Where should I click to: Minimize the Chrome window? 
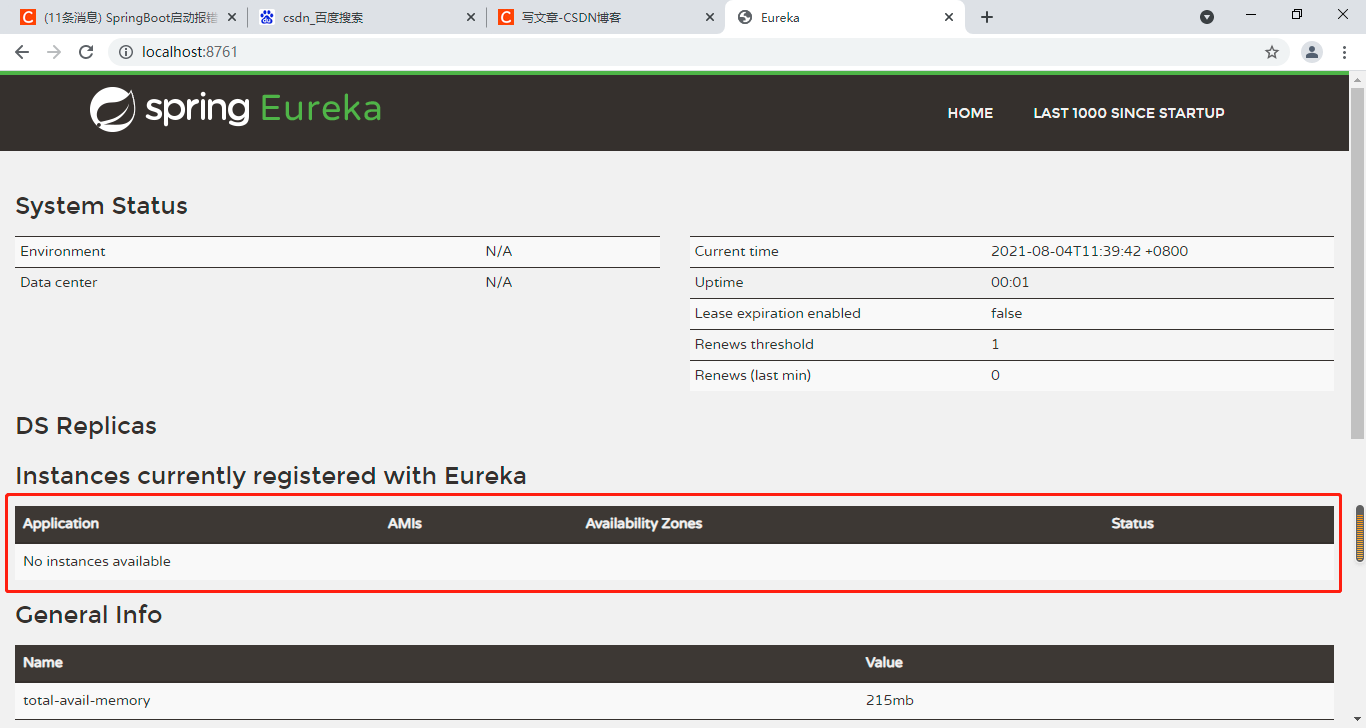[1251, 15]
